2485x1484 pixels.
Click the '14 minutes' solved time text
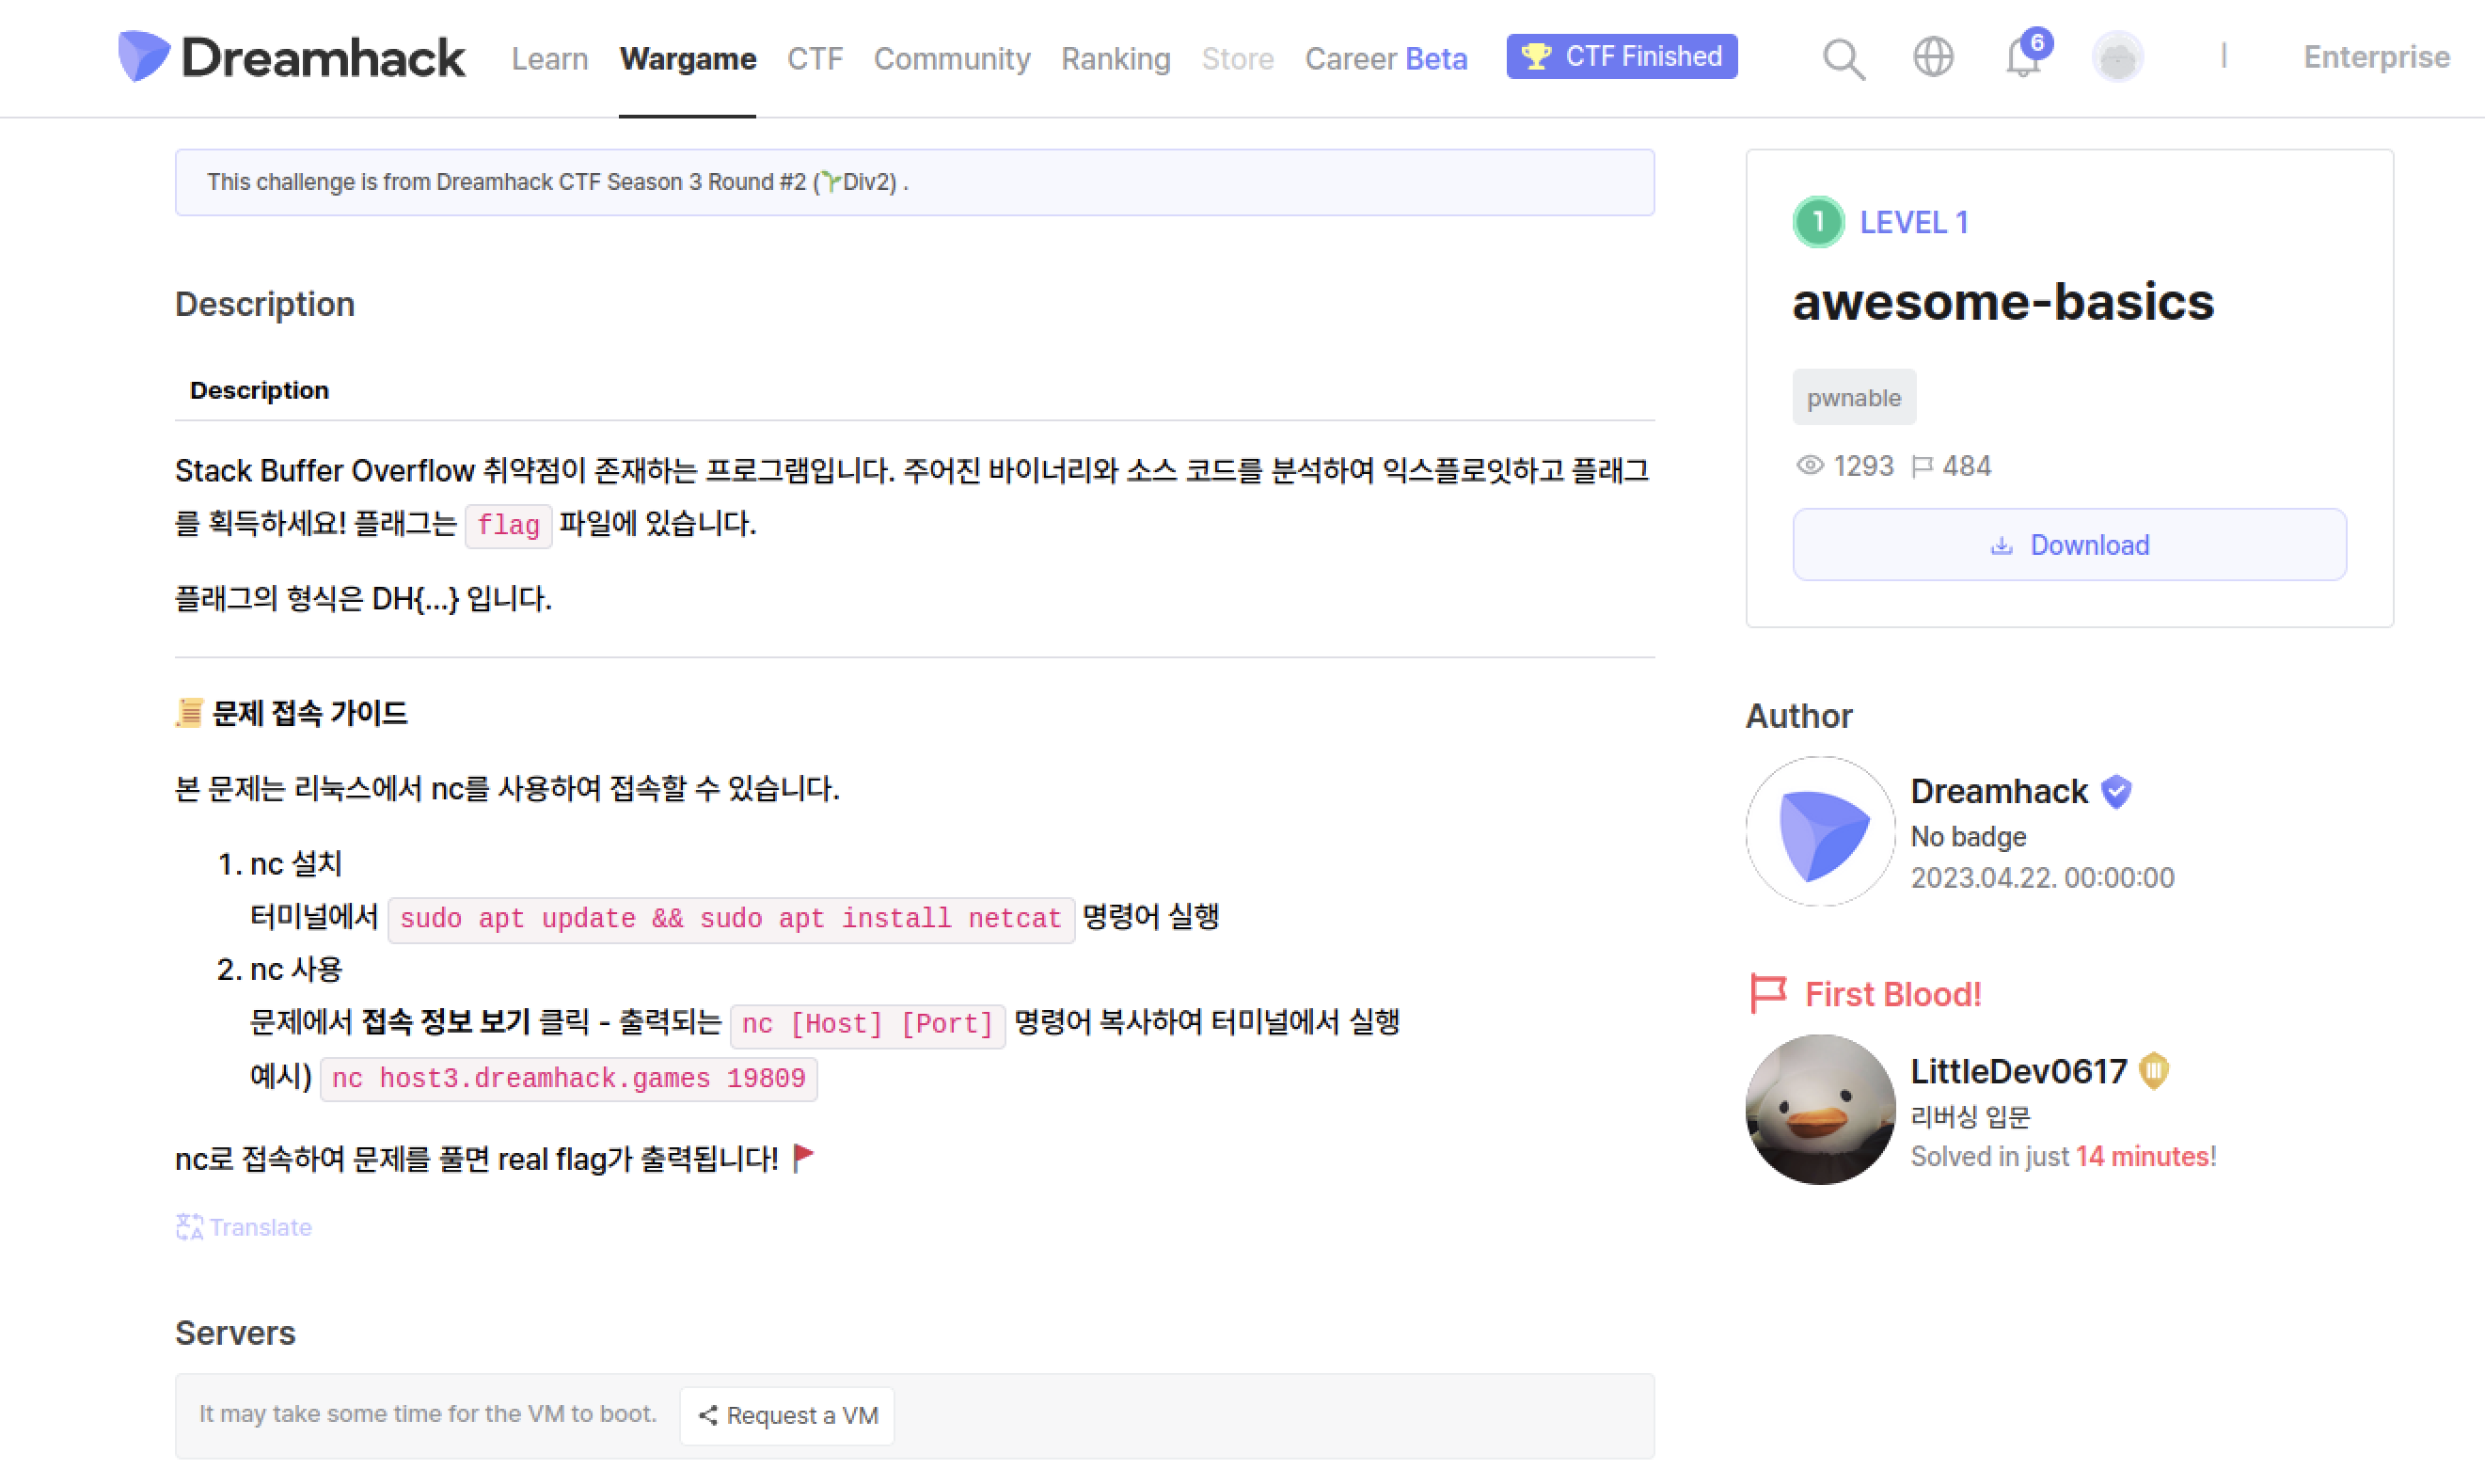tap(2142, 1156)
